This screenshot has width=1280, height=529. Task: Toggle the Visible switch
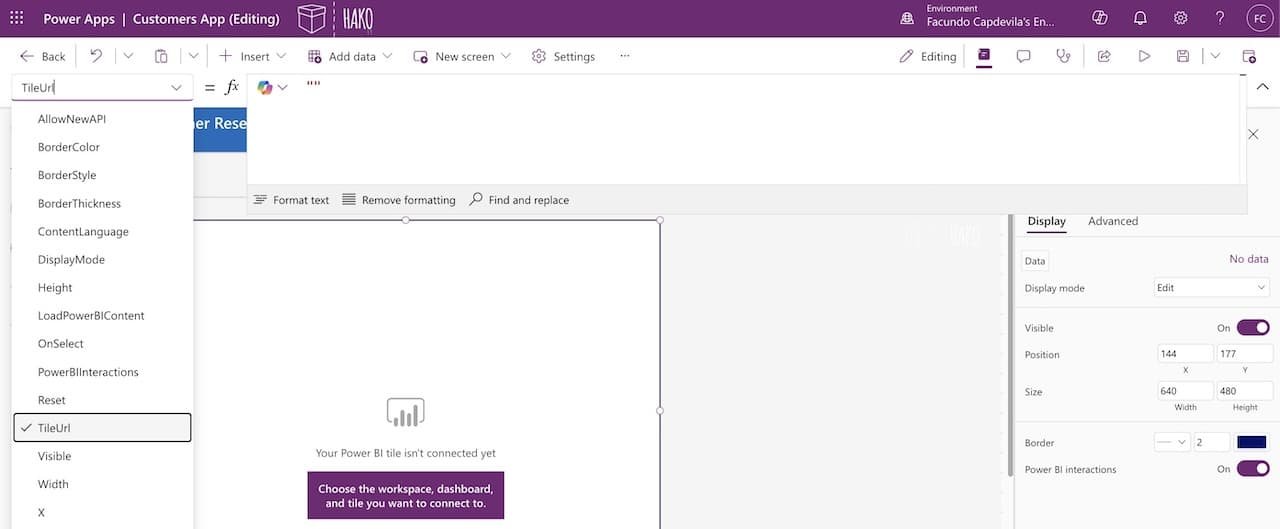[x=1252, y=327]
